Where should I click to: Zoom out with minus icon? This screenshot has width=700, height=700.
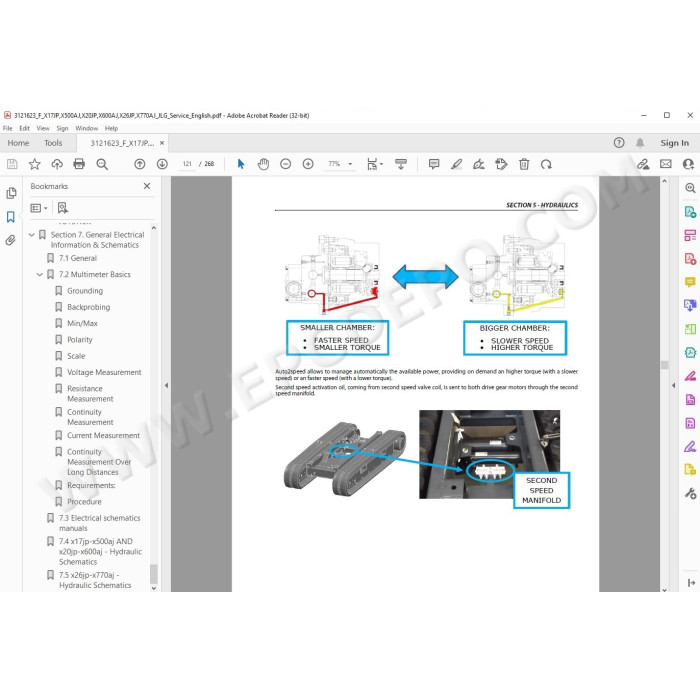tap(286, 164)
